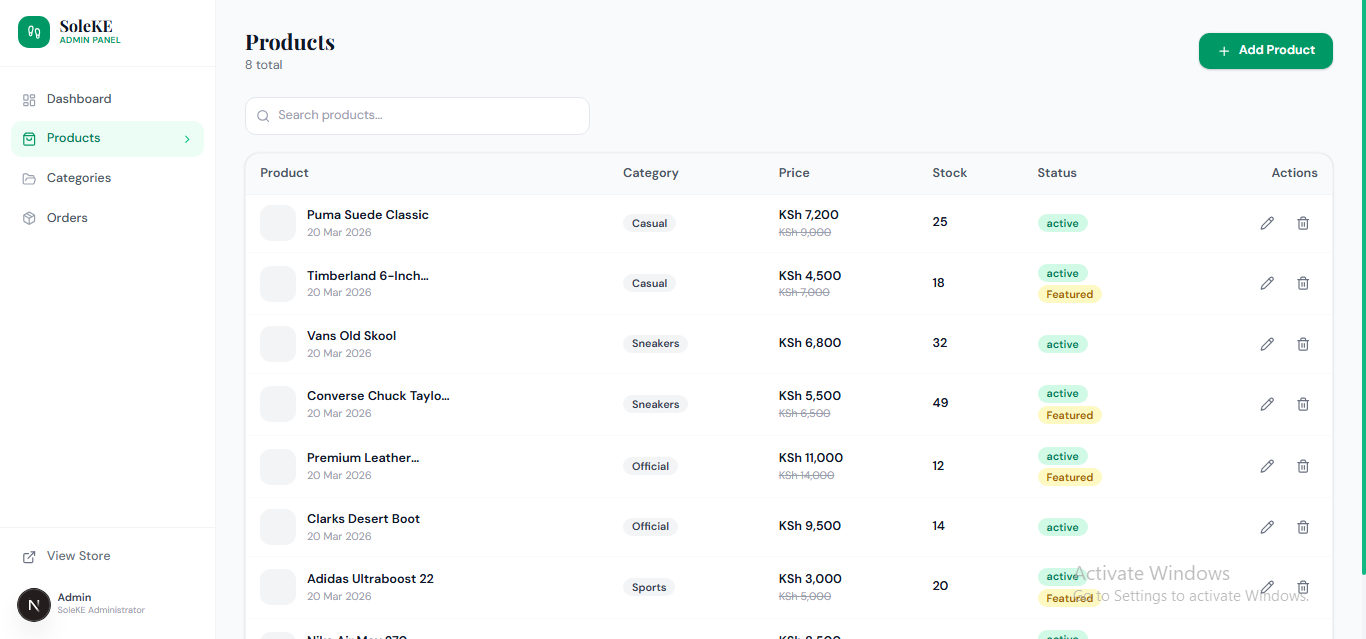Click the Sports badge in Adidas row
This screenshot has width=1366, height=639.
click(x=649, y=588)
